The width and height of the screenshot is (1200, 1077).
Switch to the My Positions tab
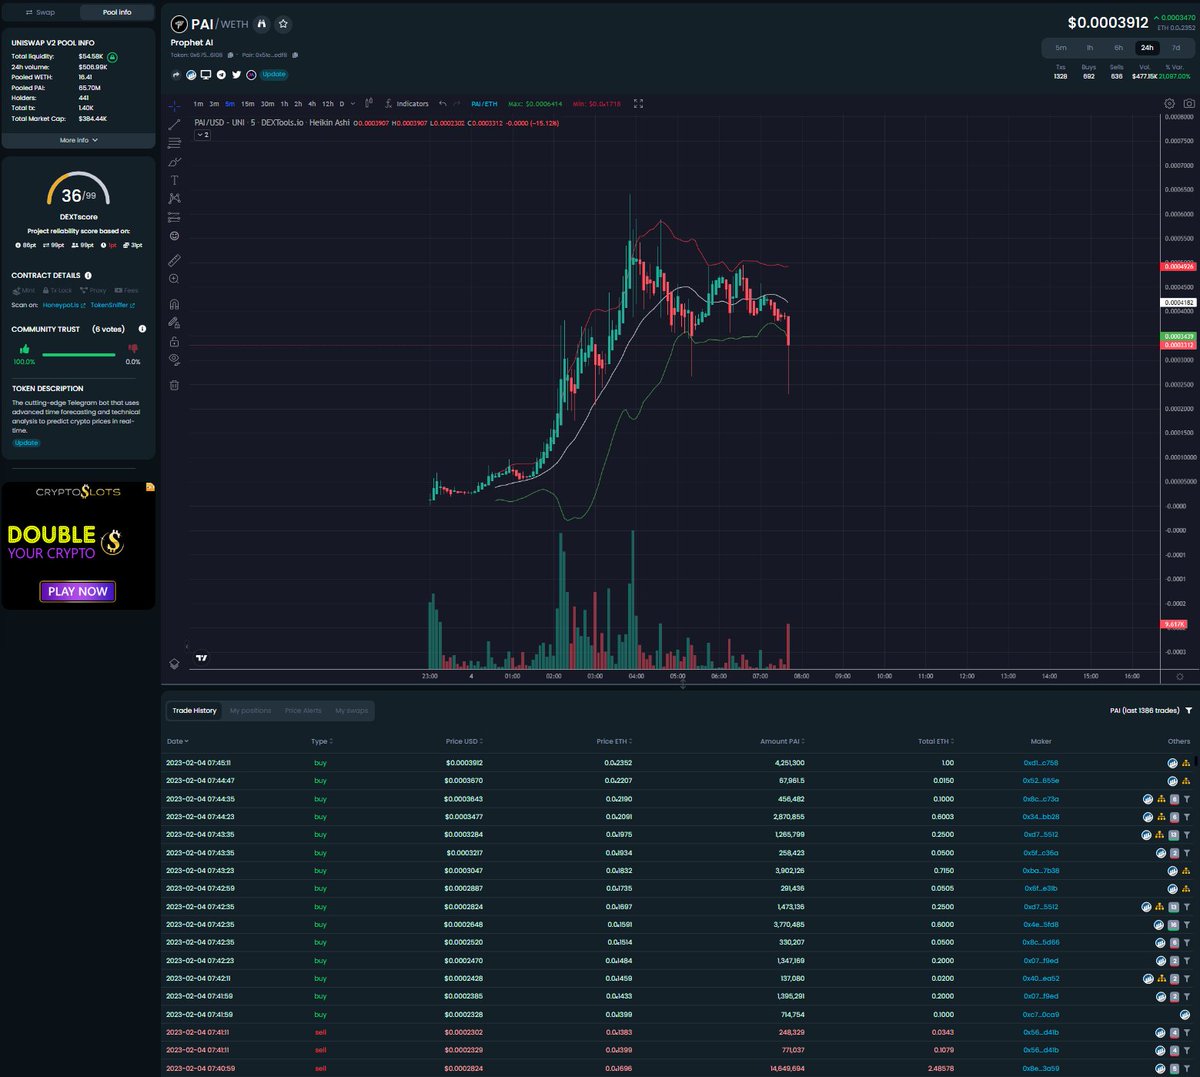pos(250,710)
